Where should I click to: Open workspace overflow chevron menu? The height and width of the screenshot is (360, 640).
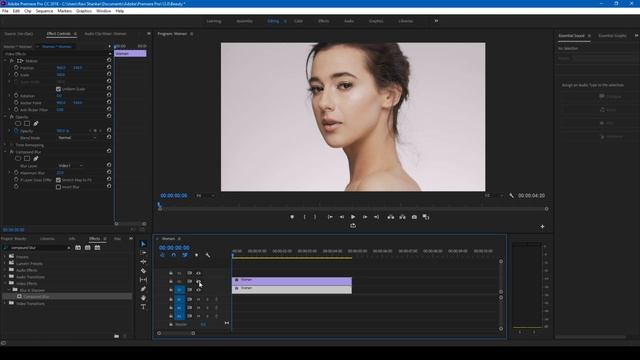coord(436,21)
